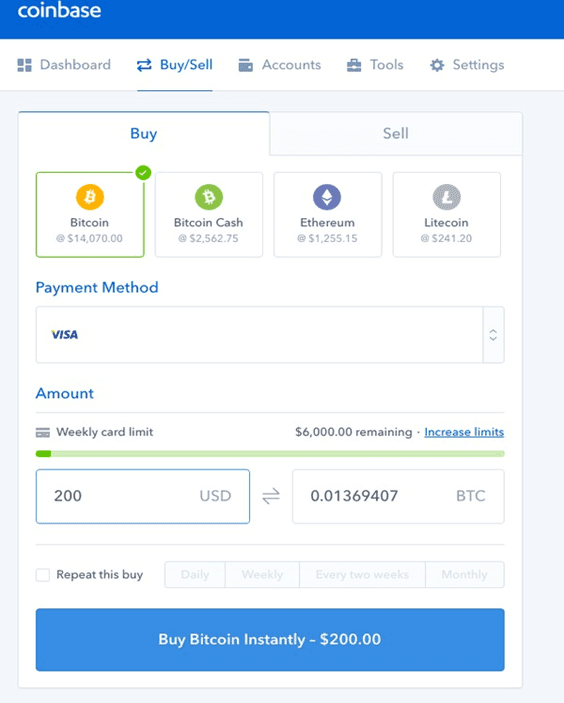This screenshot has width=564, height=703.
Task: Click the Buy/Sell arrows icon
Action: point(144,65)
